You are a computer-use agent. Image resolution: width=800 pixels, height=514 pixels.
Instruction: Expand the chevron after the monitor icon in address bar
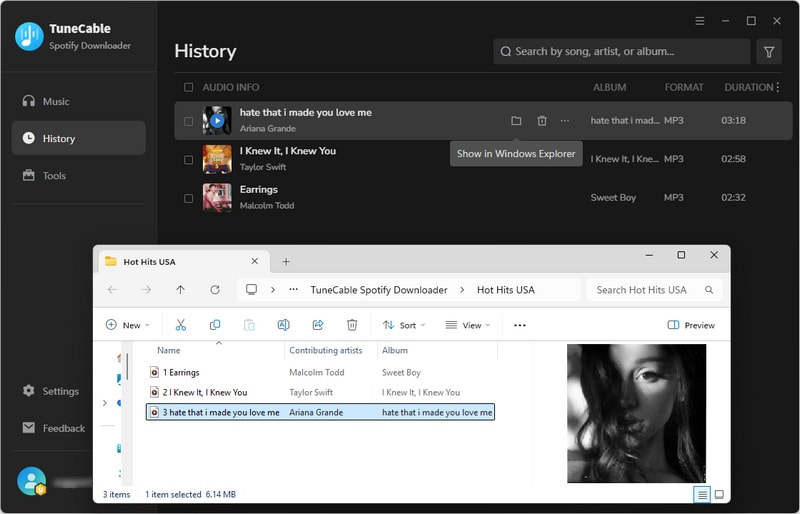pos(273,290)
